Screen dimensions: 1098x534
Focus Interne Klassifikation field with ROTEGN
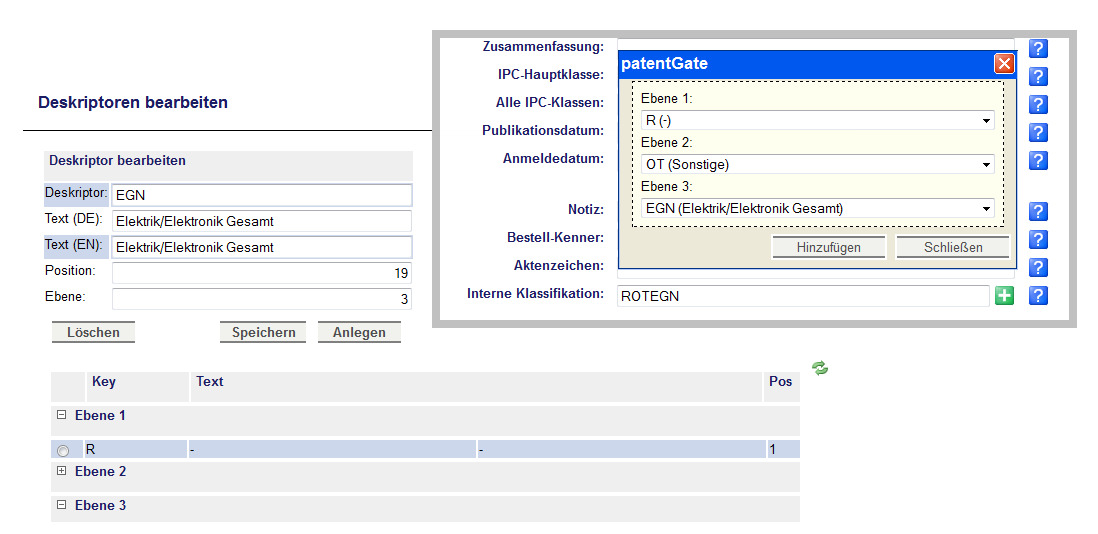(x=803, y=296)
